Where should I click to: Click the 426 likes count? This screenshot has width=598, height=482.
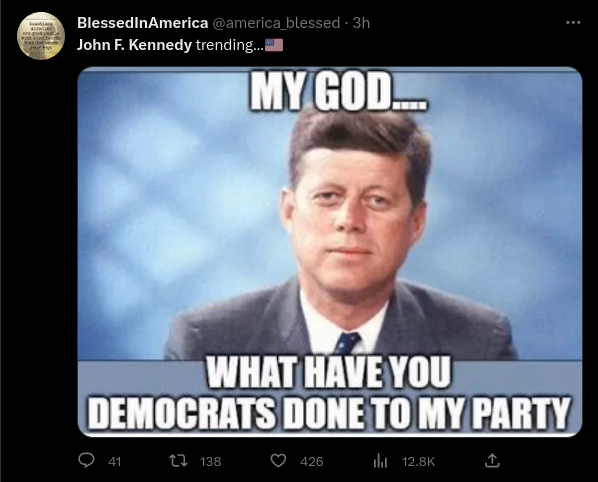312,462
